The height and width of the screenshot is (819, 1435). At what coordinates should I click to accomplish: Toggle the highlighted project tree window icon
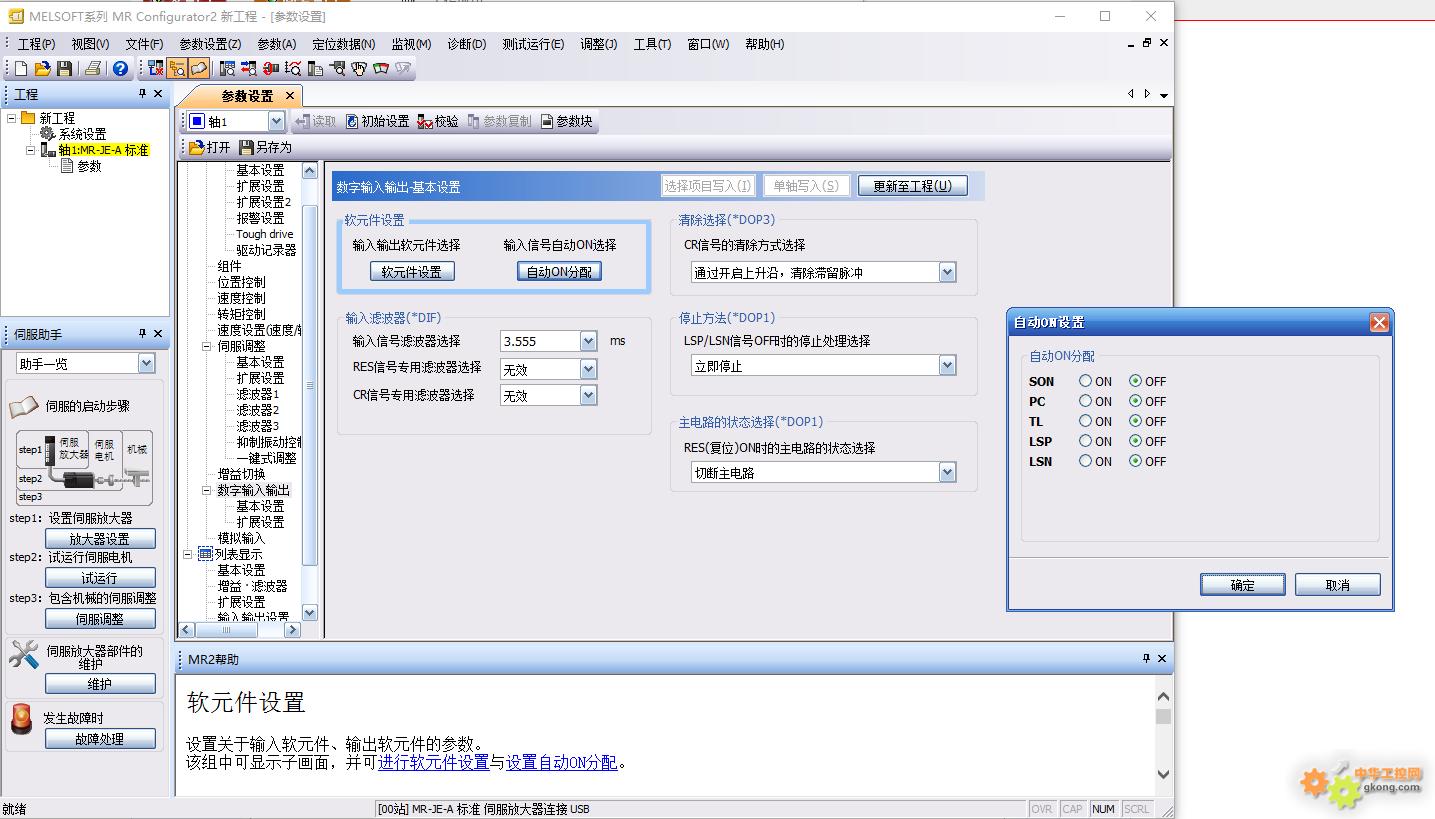pyautogui.click(x=177, y=68)
